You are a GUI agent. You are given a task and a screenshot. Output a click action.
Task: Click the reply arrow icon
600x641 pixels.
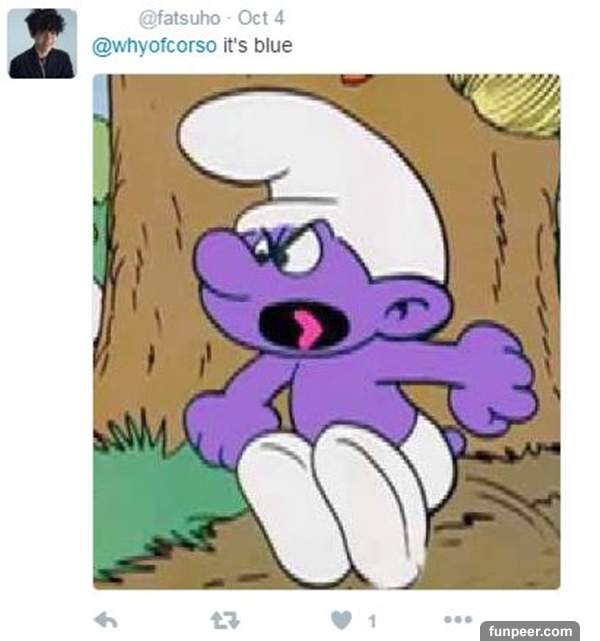tap(106, 620)
